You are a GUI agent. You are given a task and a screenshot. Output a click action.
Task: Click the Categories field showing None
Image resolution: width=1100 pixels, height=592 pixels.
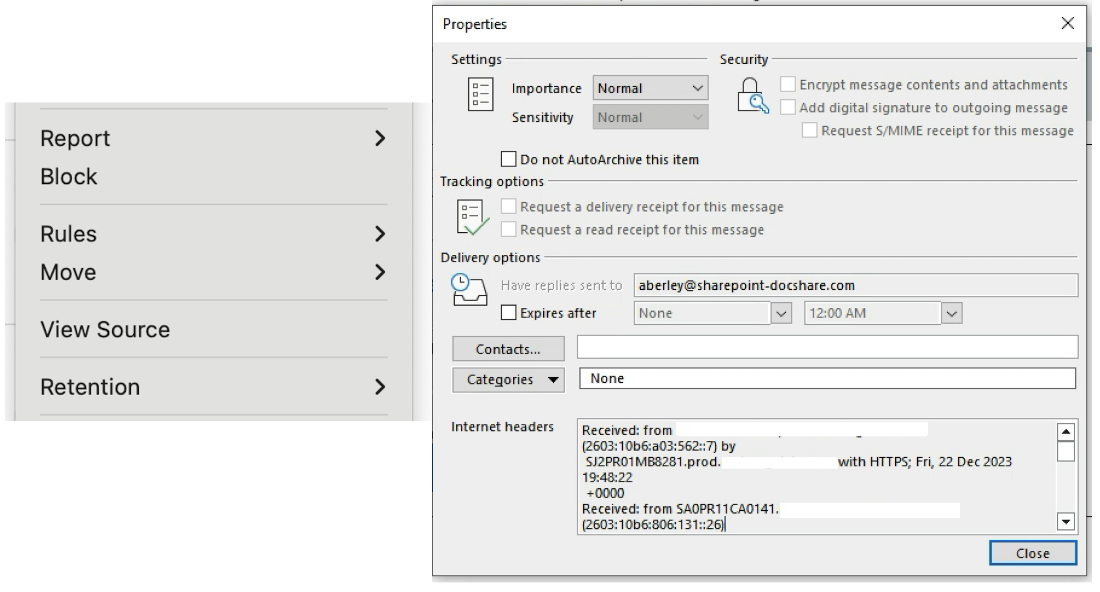click(828, 379)
